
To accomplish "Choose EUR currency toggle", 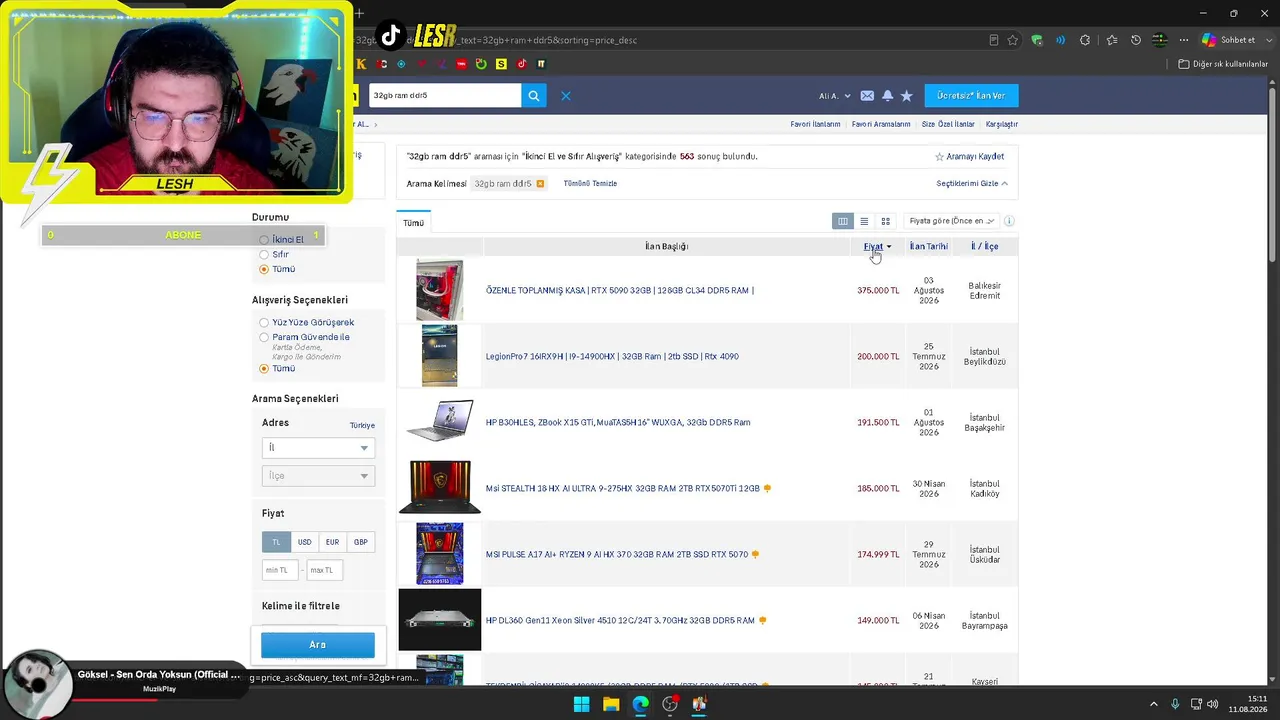I will tap(332, 542).
